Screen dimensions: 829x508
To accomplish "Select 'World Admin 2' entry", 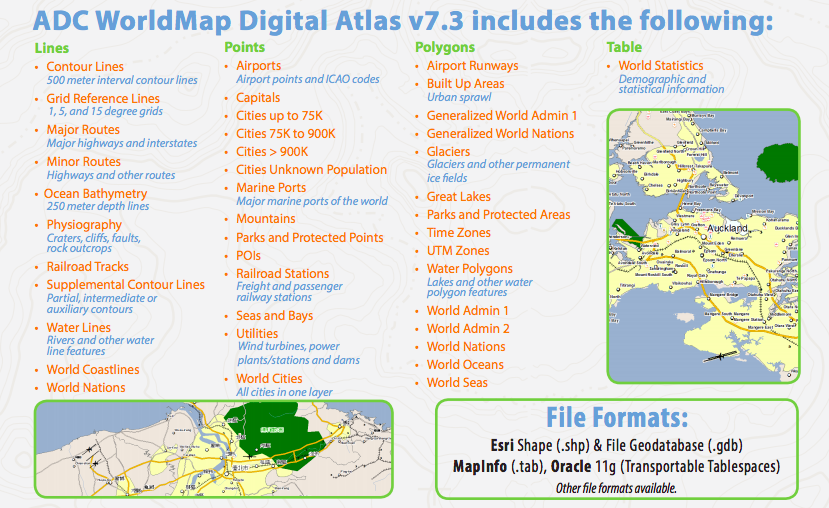I will [468, 328].
